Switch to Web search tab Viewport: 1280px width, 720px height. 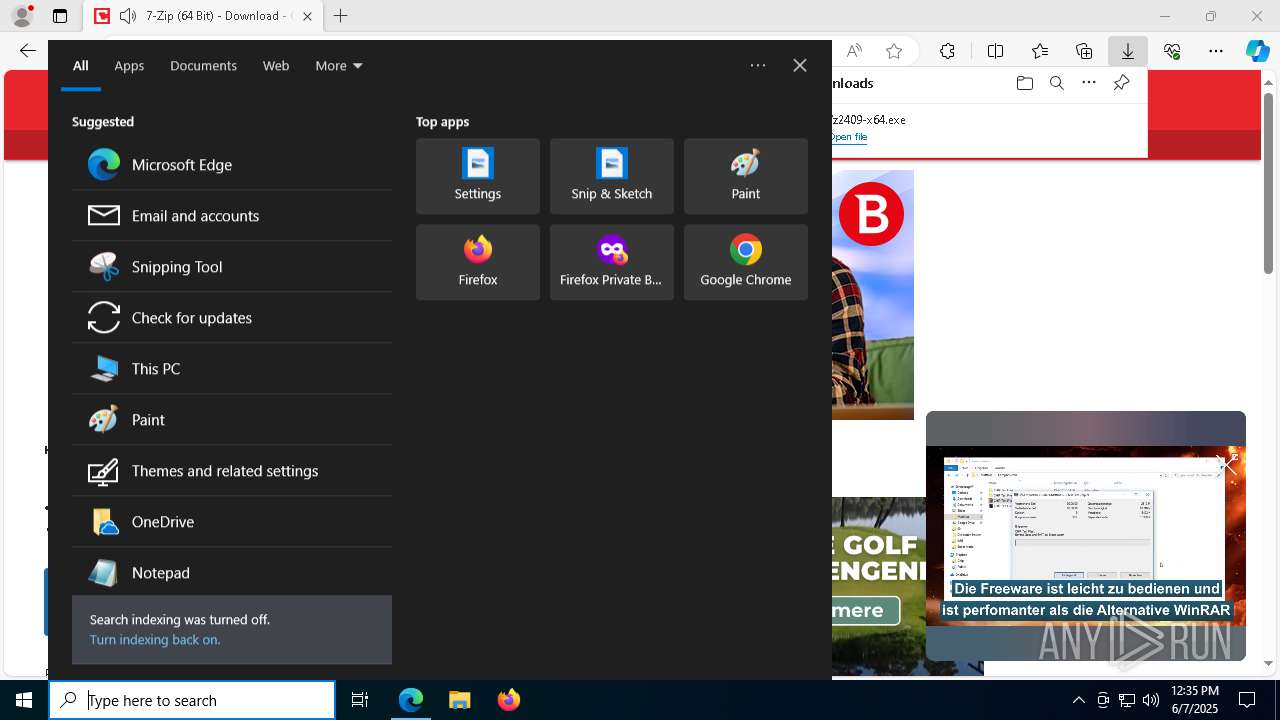[276, 66]
